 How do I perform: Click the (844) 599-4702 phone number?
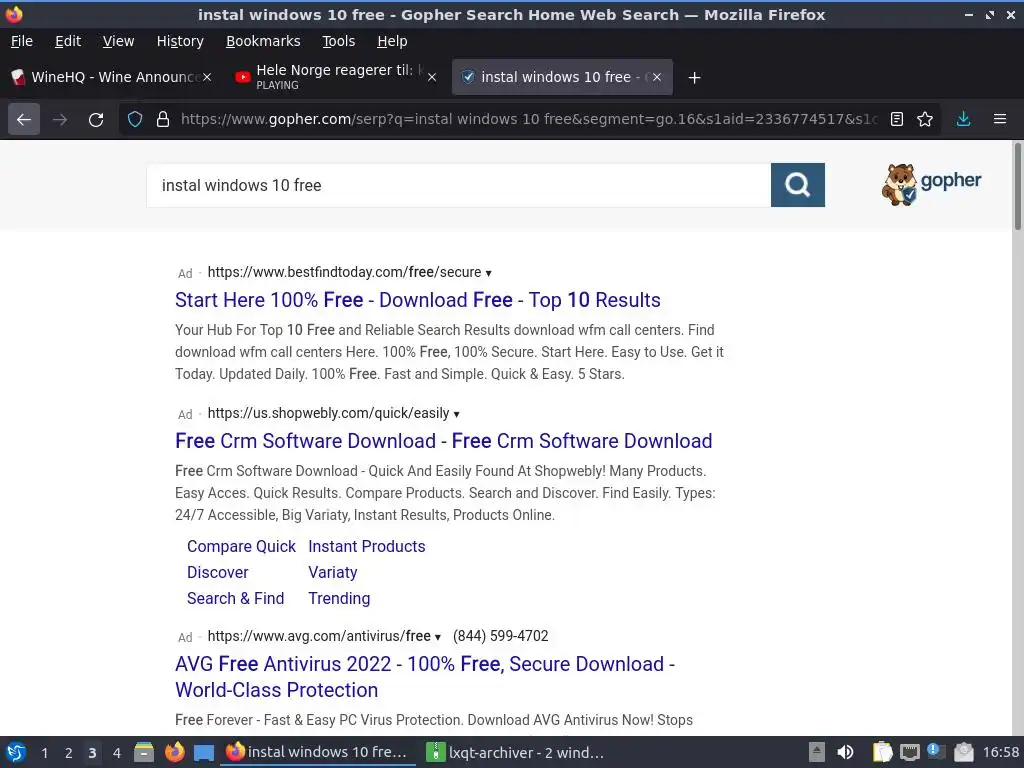[500, 636]
